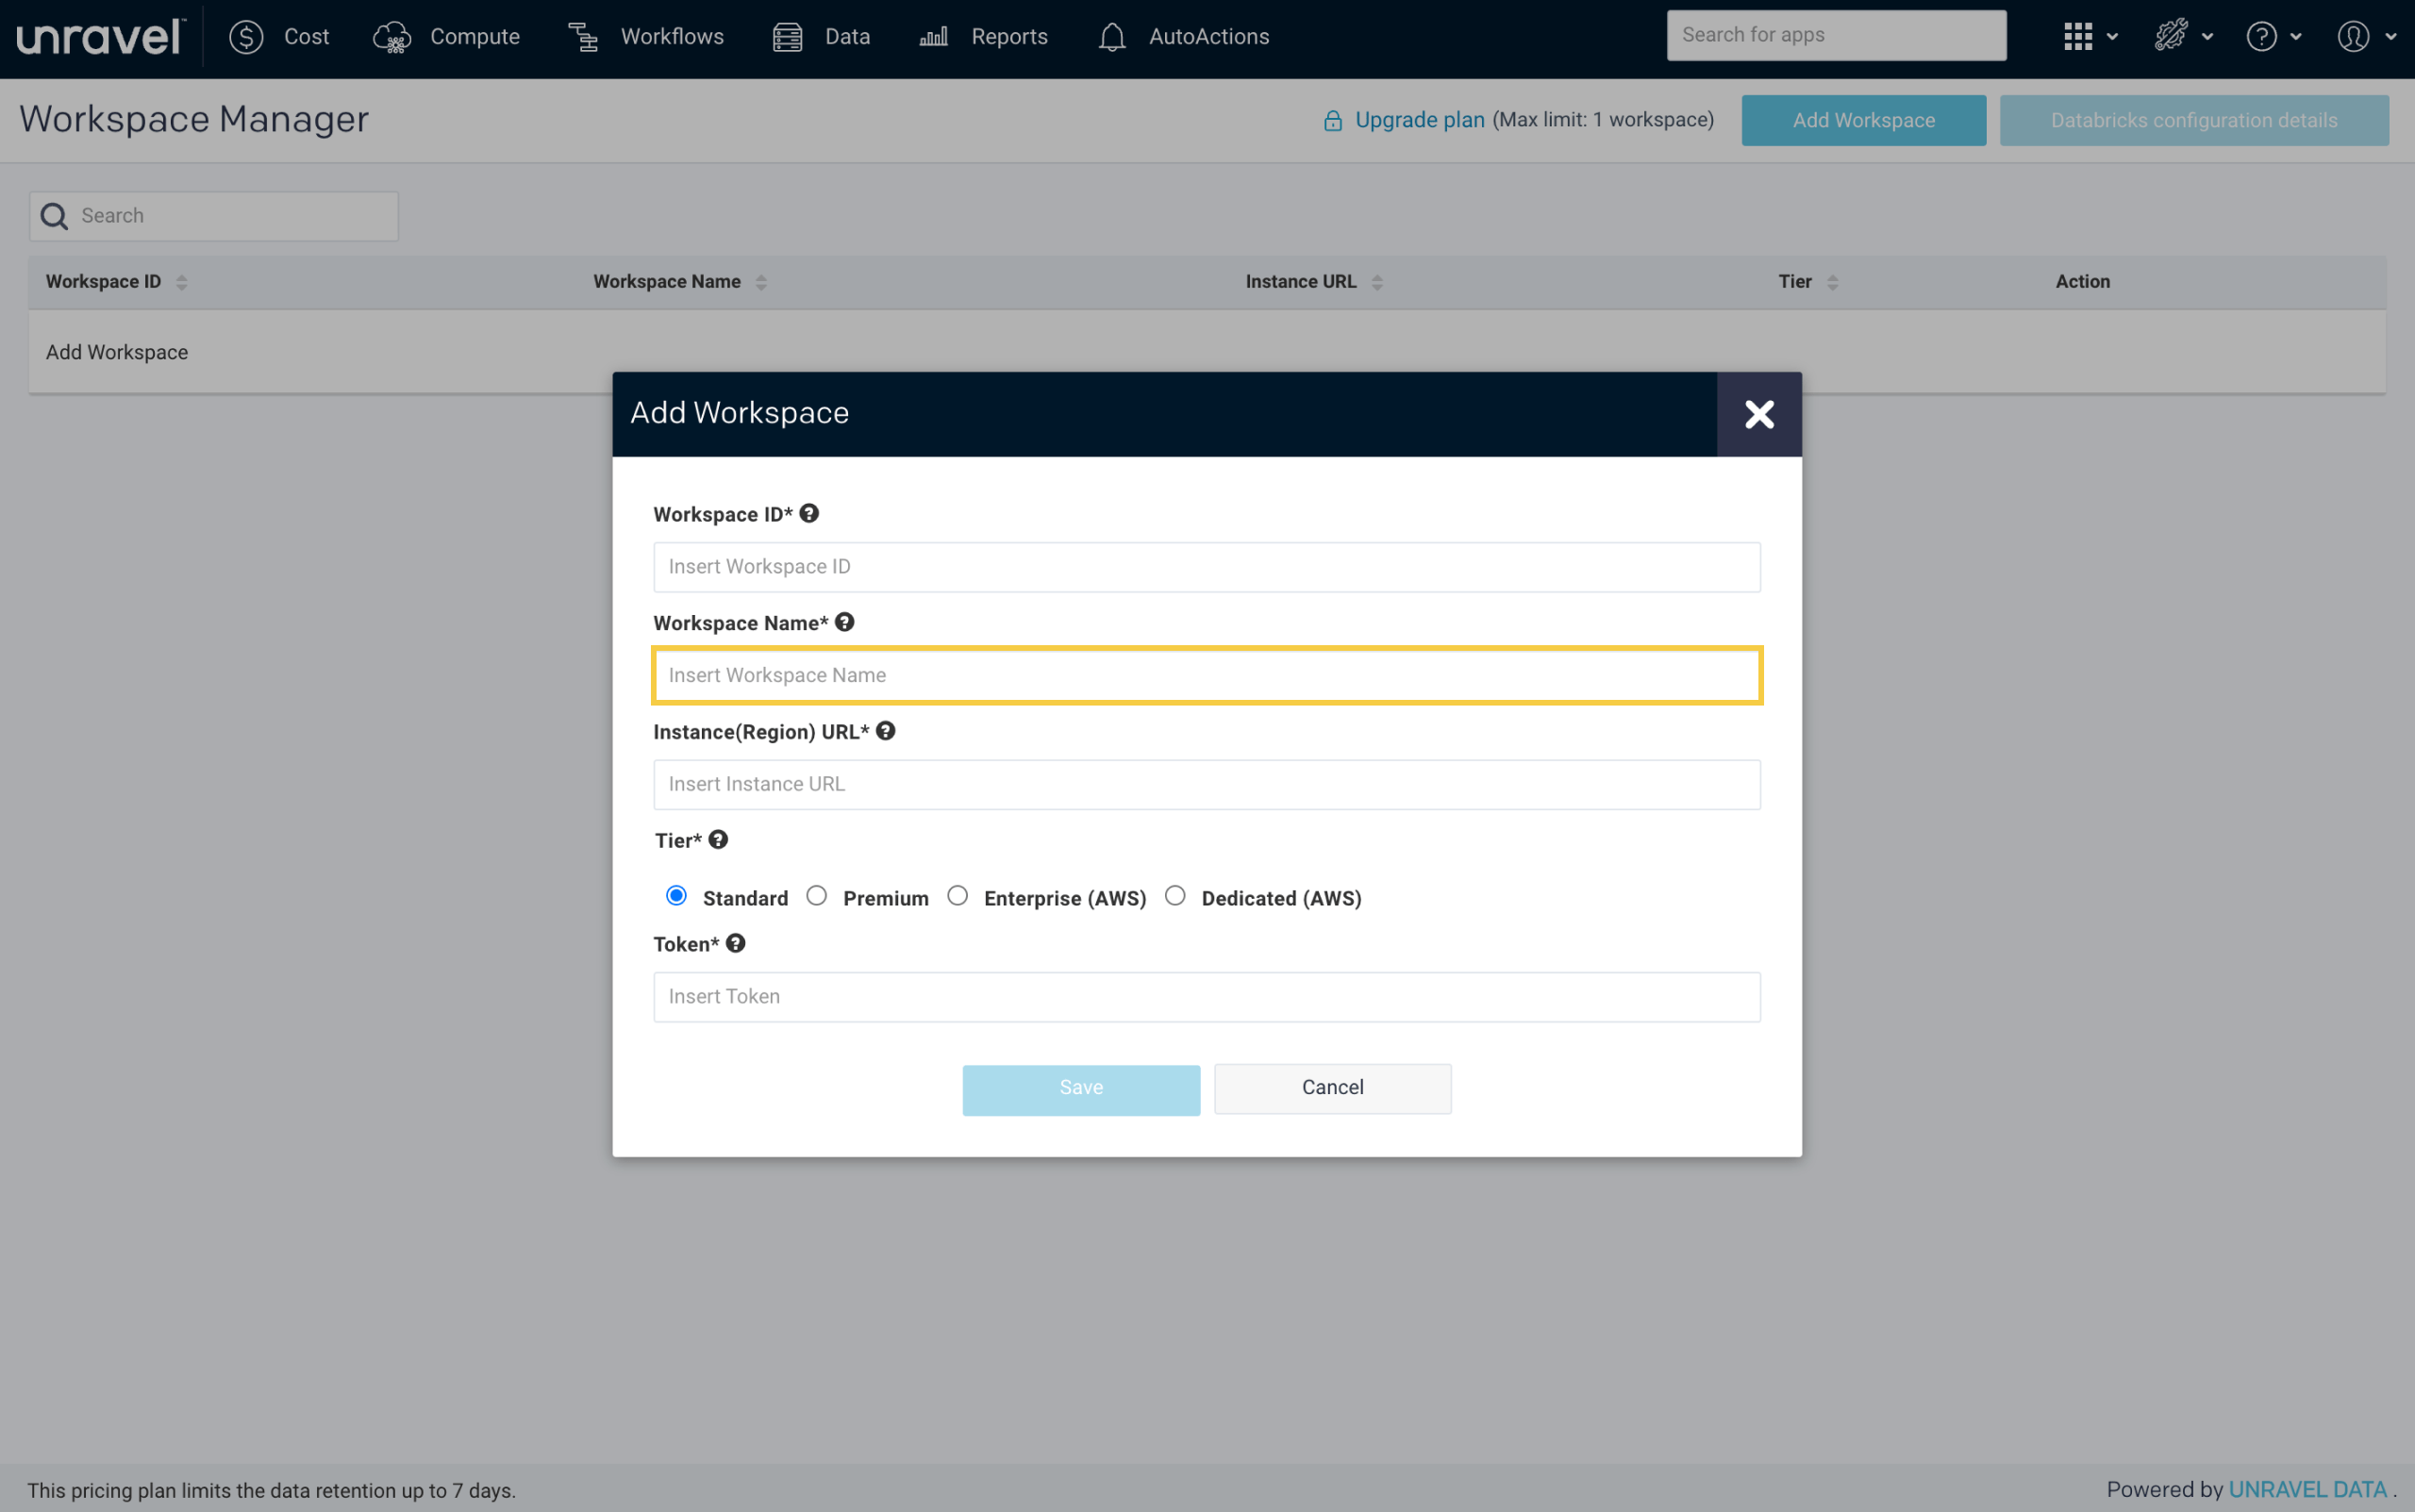
Task: Click the Compute cloud icon
Action: (392, 37)
